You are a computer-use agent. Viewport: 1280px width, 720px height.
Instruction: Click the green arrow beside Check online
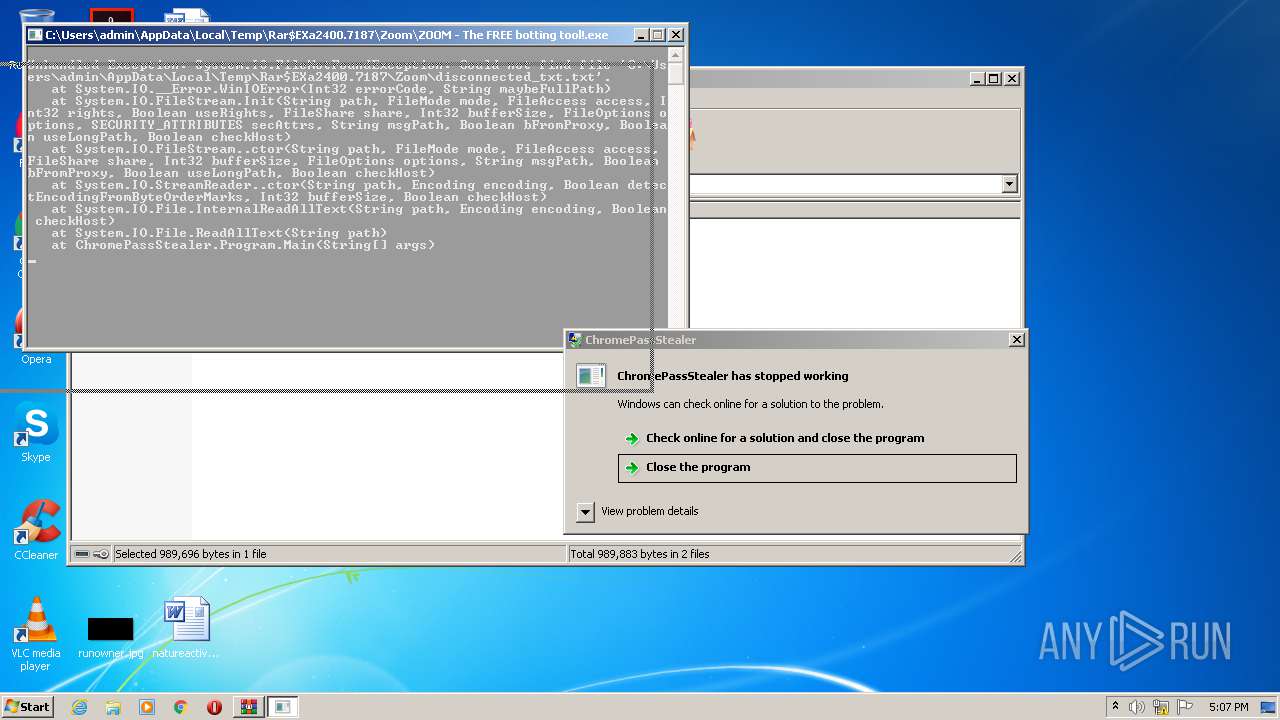(631, 438)
